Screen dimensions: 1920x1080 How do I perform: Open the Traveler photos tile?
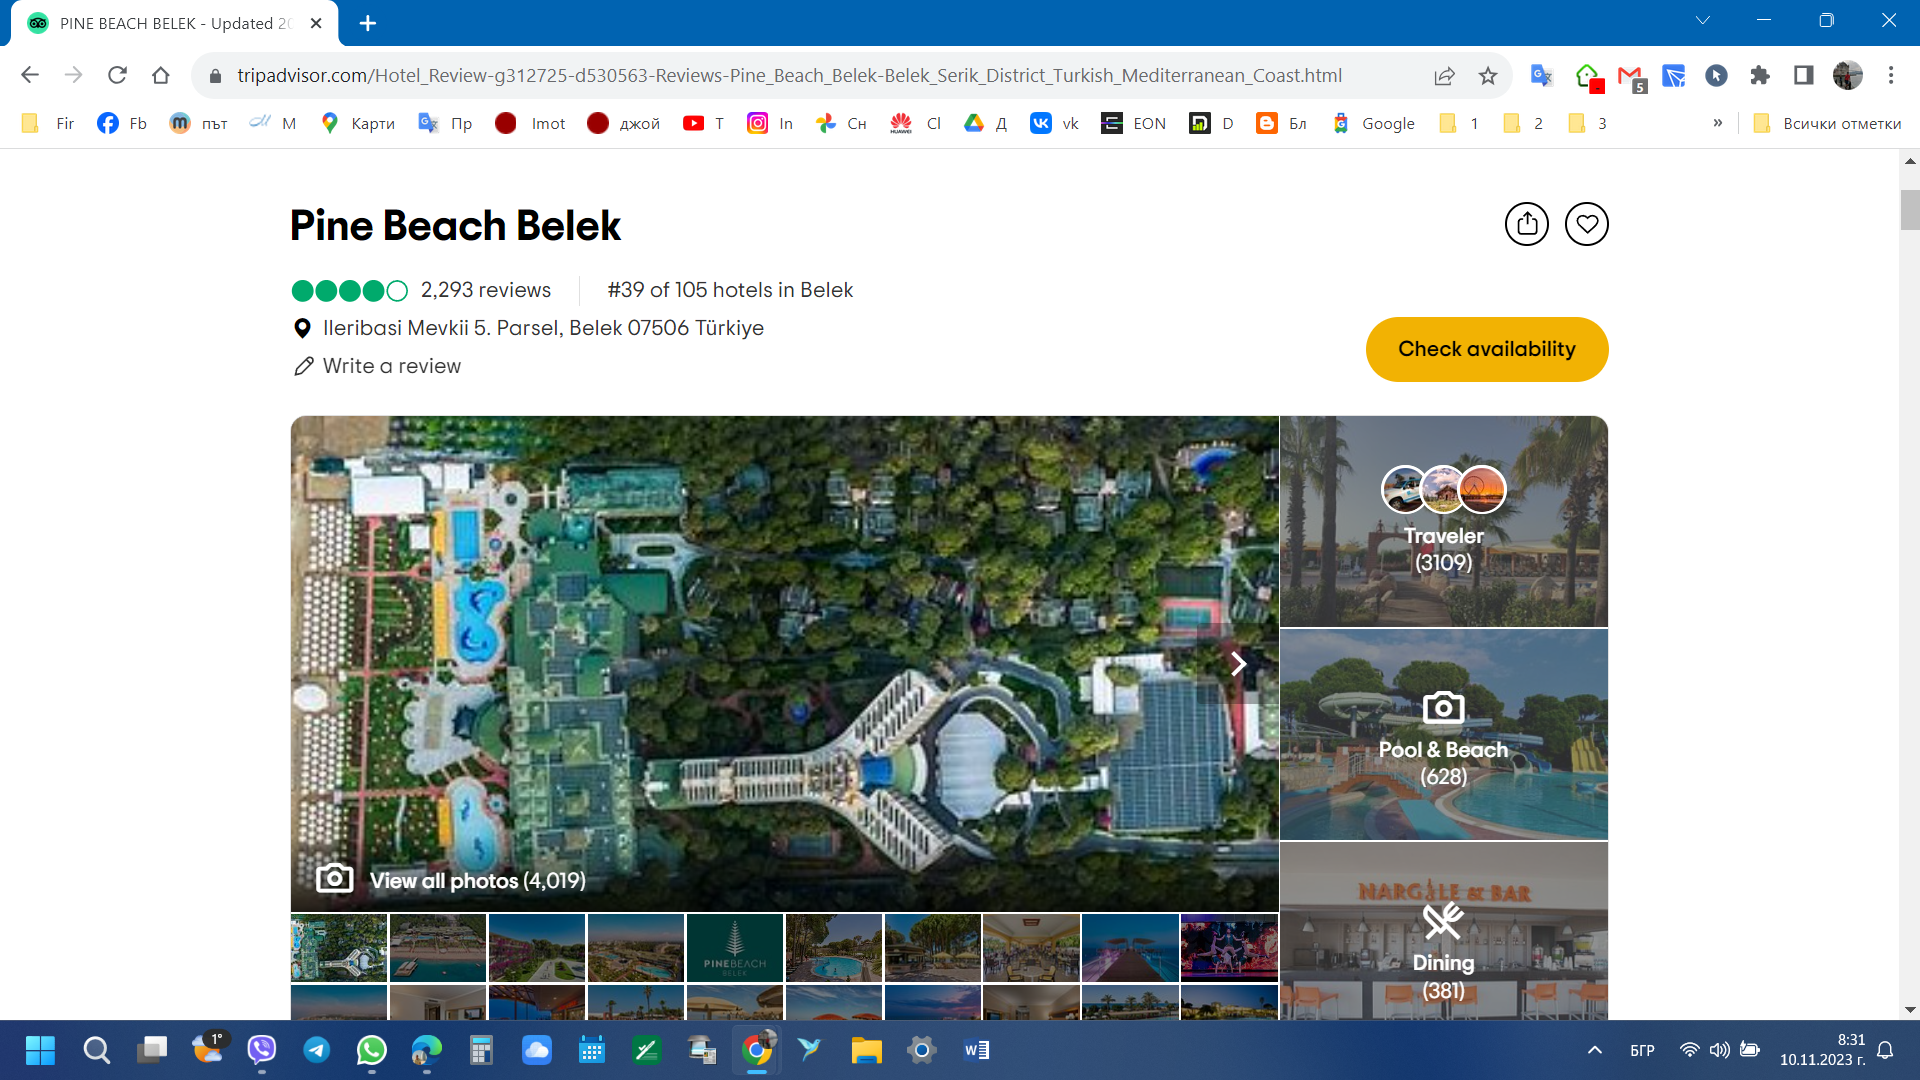1443,522
